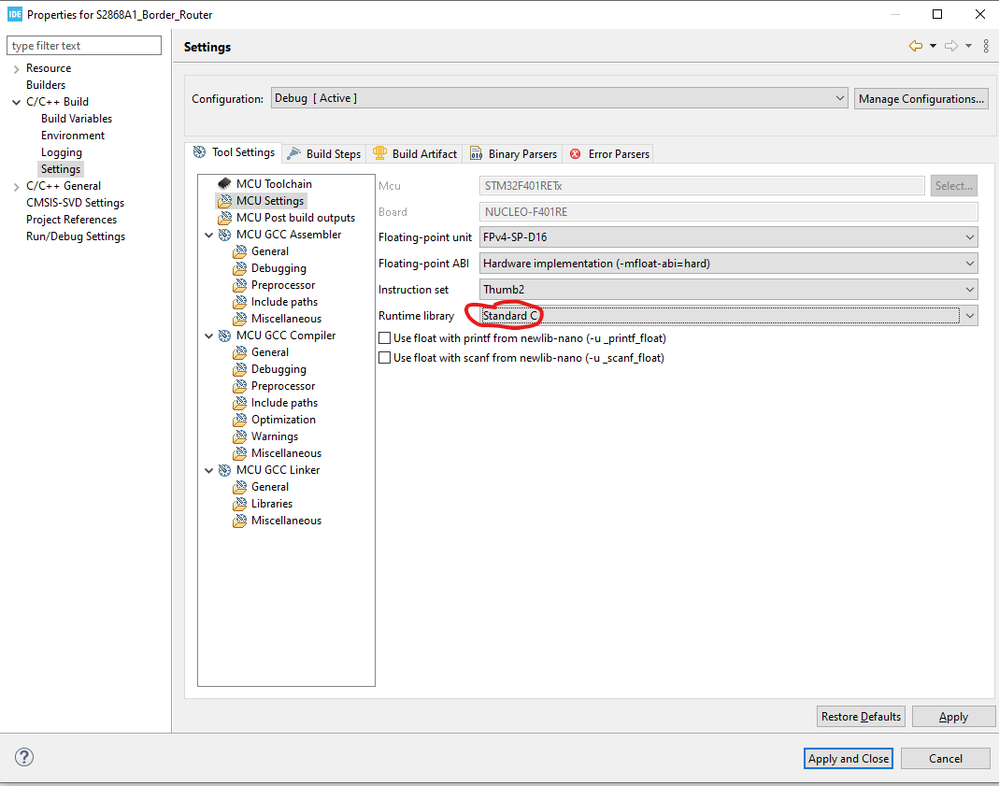Select Linker General tree item
This screenshot has height=786, width=999.
point(270,487)
